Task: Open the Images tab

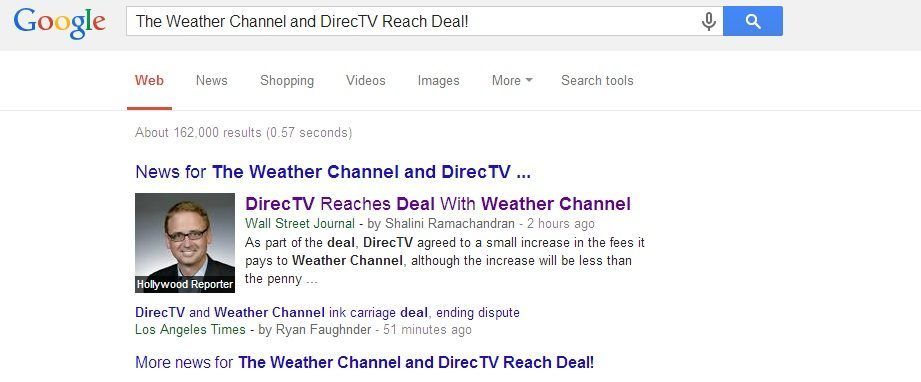Action: [x=438, y=81]
